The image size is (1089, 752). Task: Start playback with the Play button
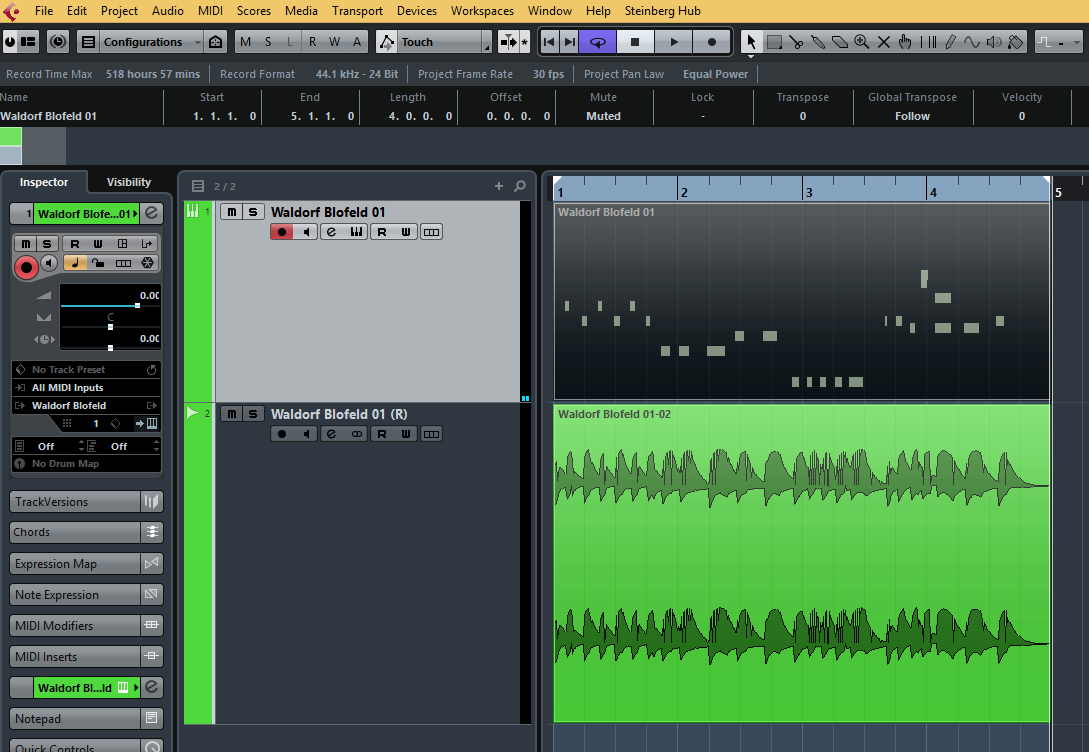tap(673, 42)
